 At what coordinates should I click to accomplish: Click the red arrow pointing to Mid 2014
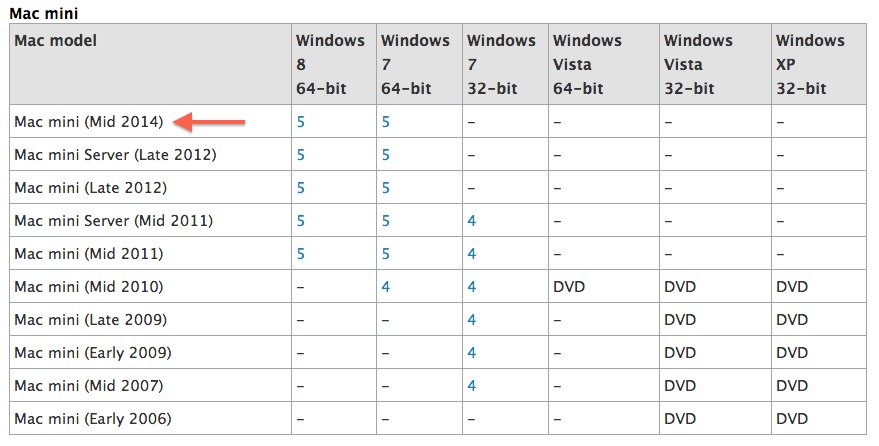point(209,122)
